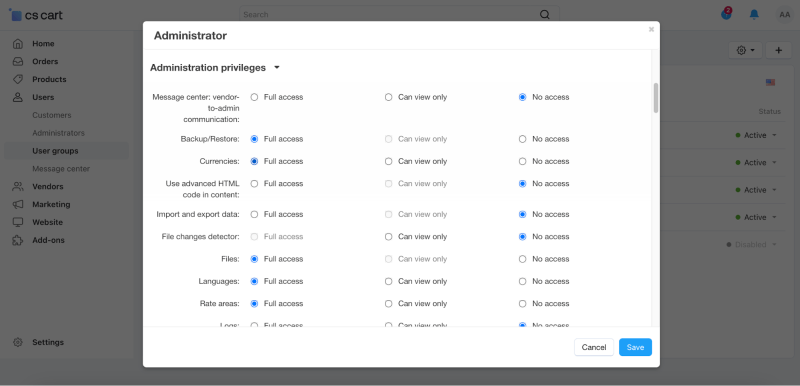Select No access for Currencies

click(522, 161)
